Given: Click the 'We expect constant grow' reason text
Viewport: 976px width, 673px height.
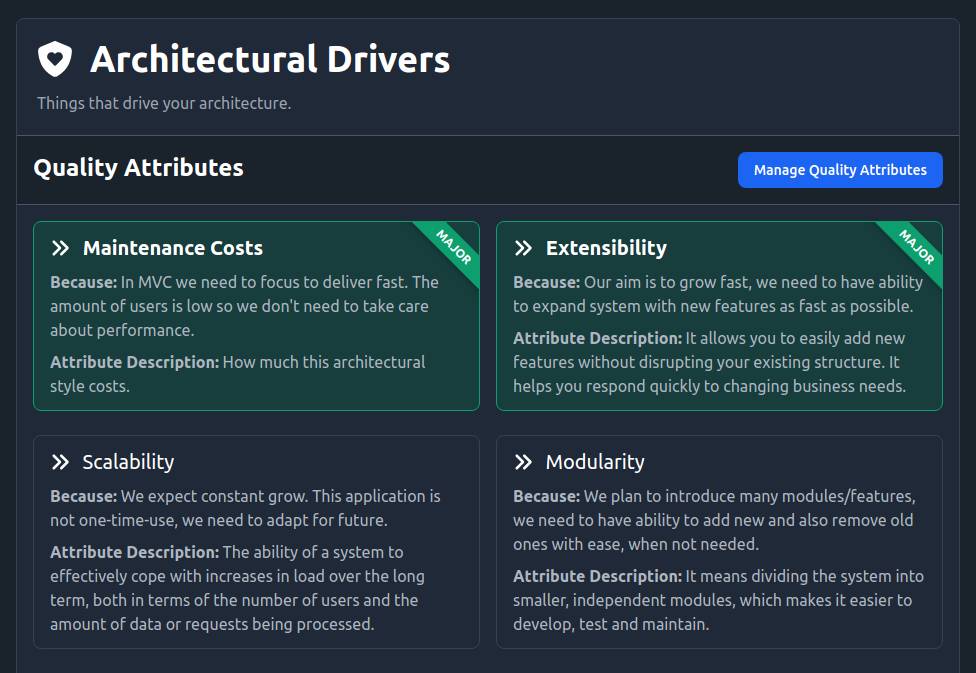Looking at the screenshot, I should click(x=245, y=508).
